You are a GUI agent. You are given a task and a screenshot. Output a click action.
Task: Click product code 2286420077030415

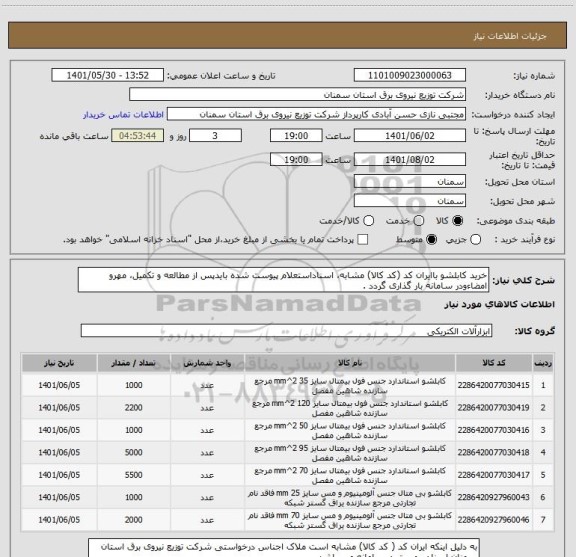point(493,385)
